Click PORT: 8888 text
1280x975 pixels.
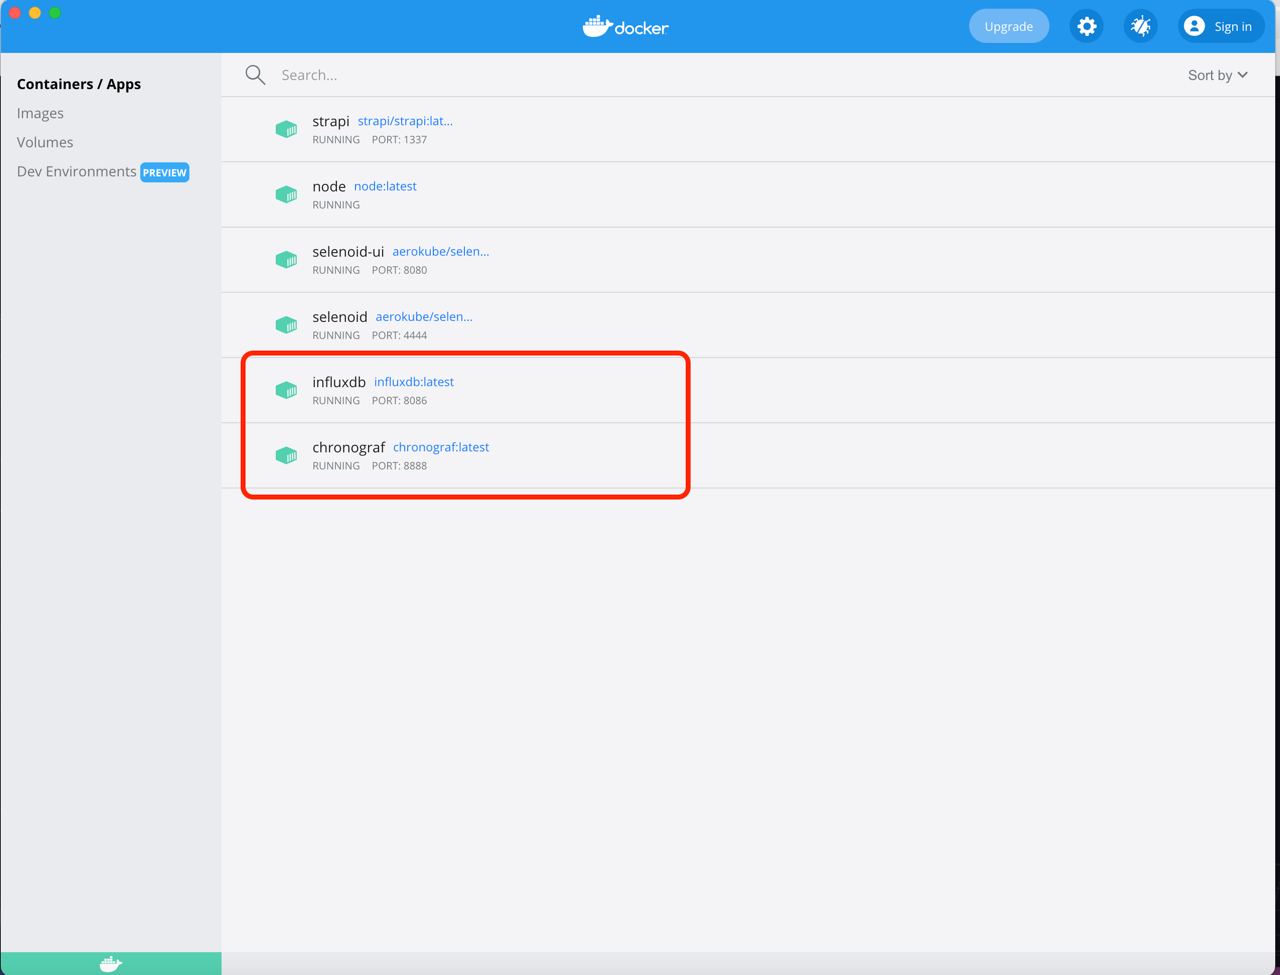(399, 466)
